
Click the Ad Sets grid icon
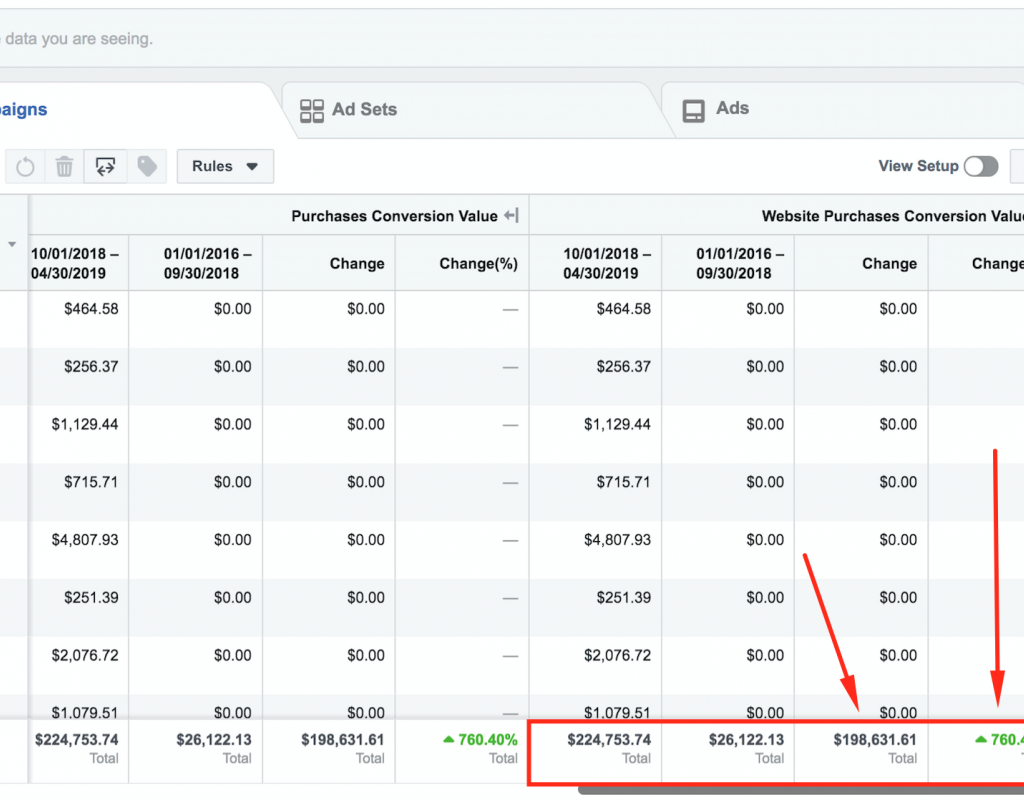(x=312, y=110)
